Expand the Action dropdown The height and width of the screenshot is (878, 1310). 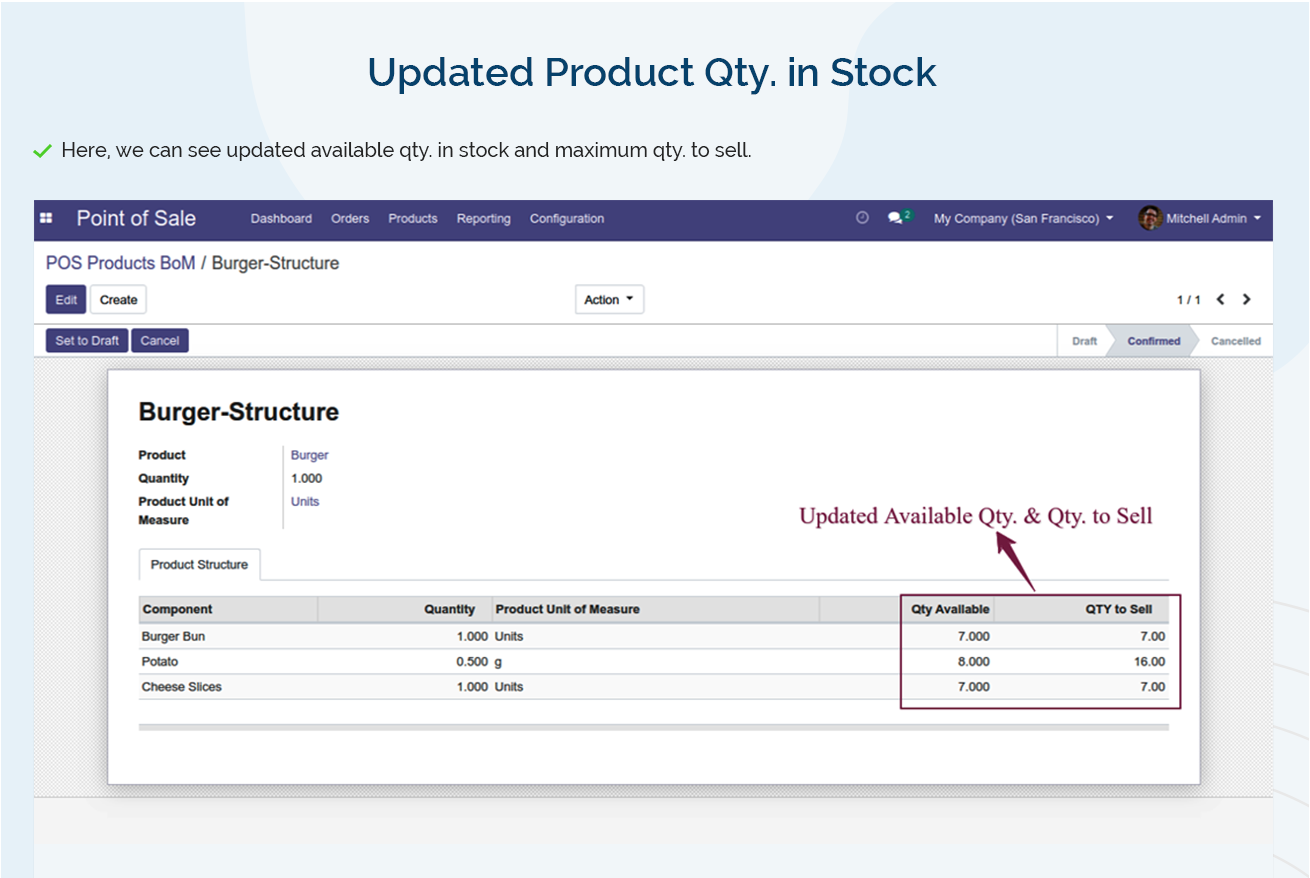pos(609,300)
